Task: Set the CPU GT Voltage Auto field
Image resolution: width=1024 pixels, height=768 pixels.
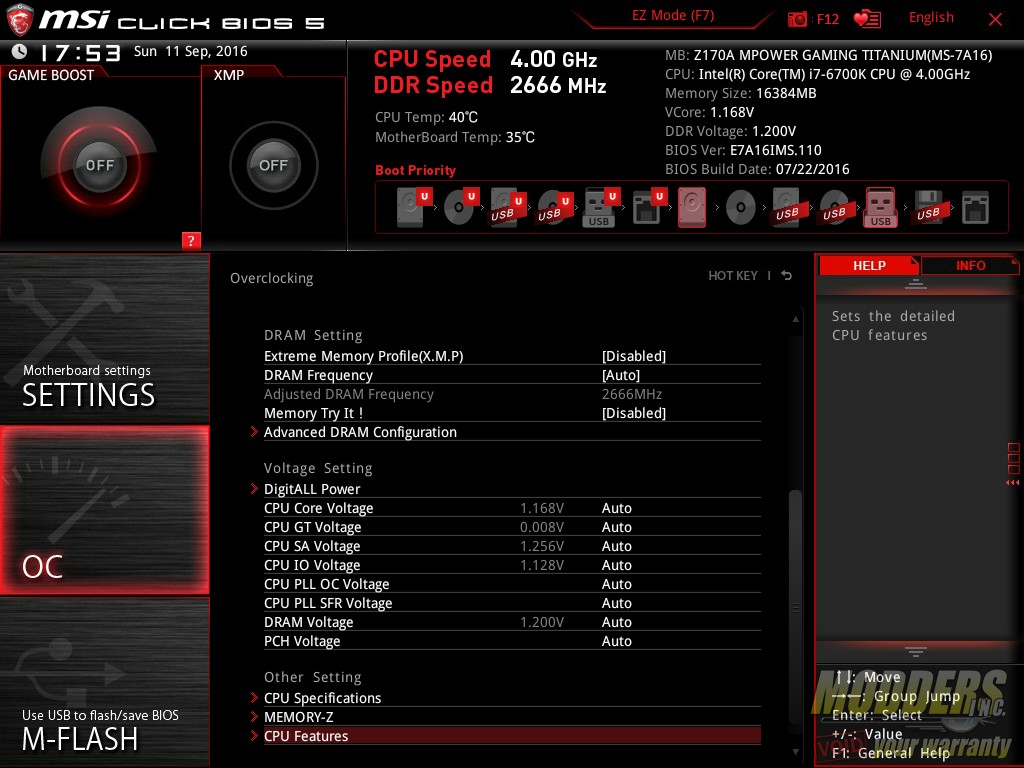Action: (x=616, y=527)
